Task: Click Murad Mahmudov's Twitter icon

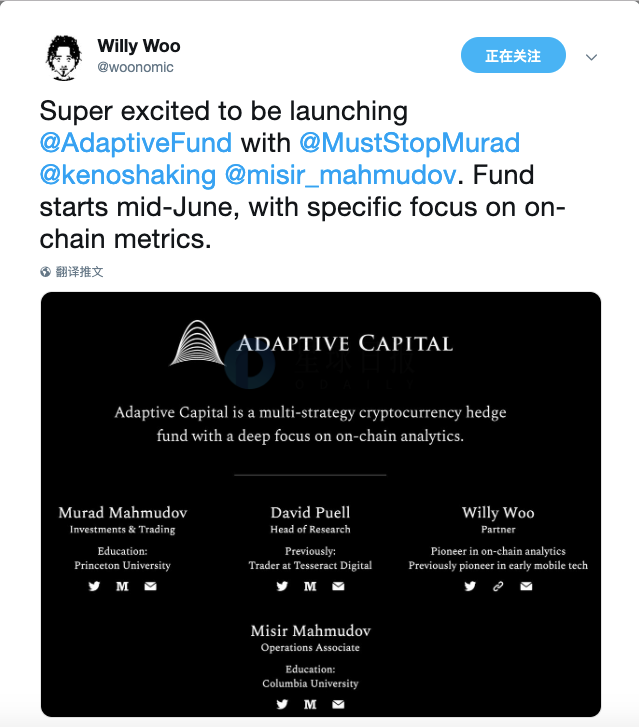Action: [94, 586]
